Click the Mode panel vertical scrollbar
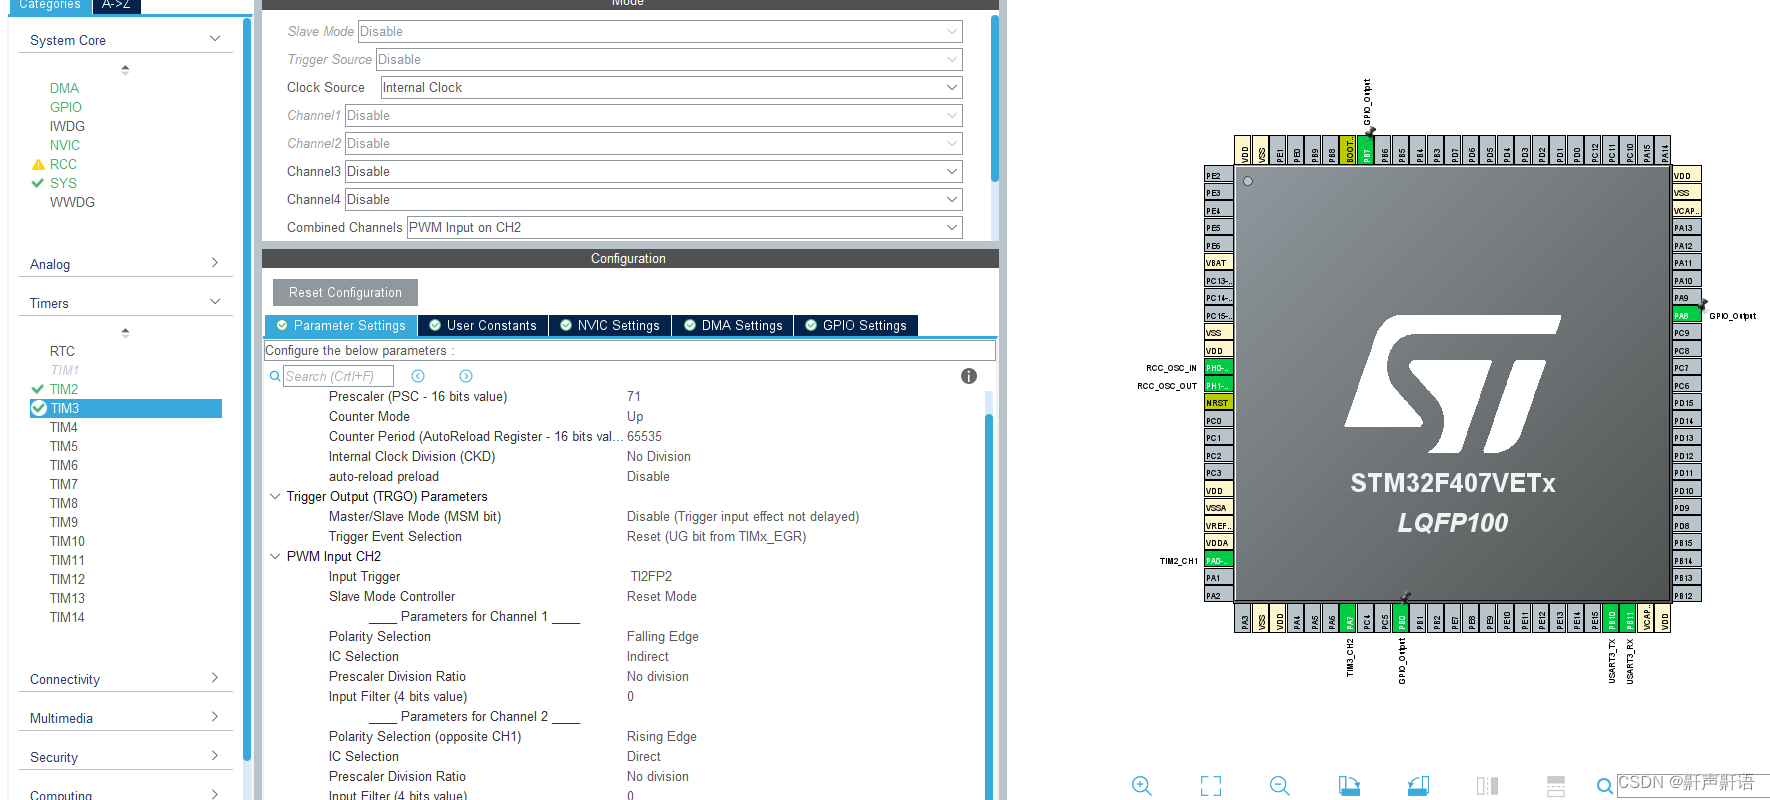The image size is (1770, 800). [x=994, y=98]
